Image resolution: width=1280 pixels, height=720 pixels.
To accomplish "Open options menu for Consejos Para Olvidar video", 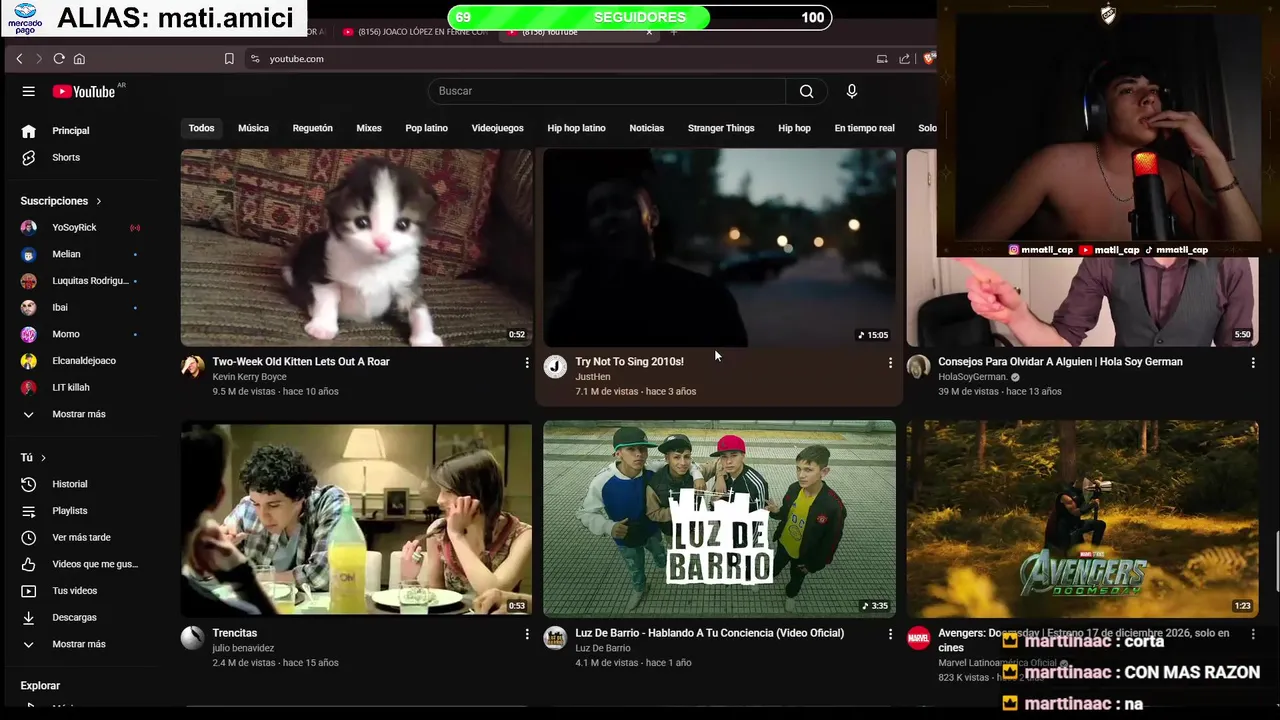I will 1253,363.
